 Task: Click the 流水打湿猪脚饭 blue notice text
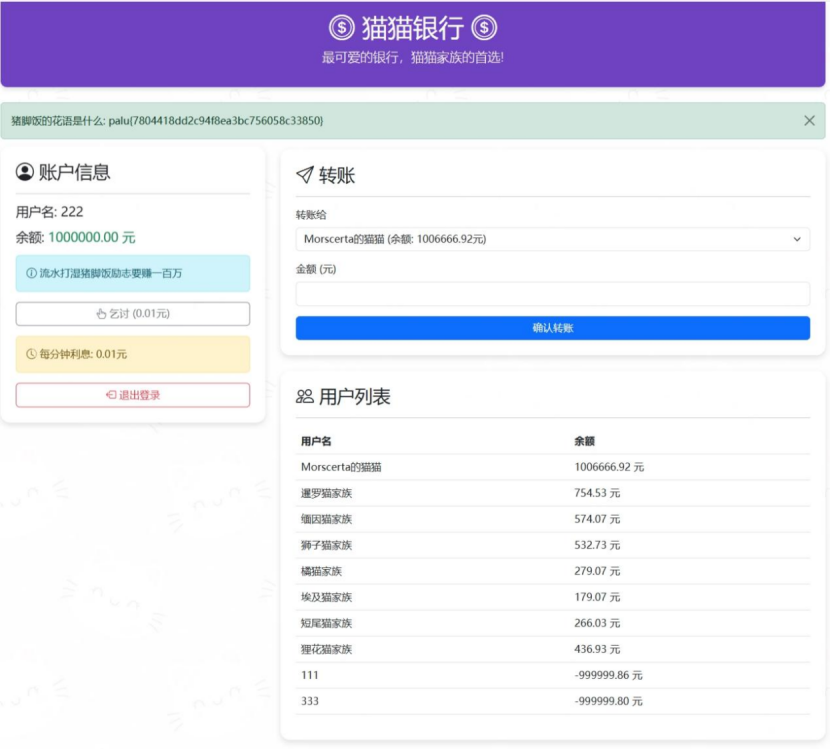click(111, 273)
